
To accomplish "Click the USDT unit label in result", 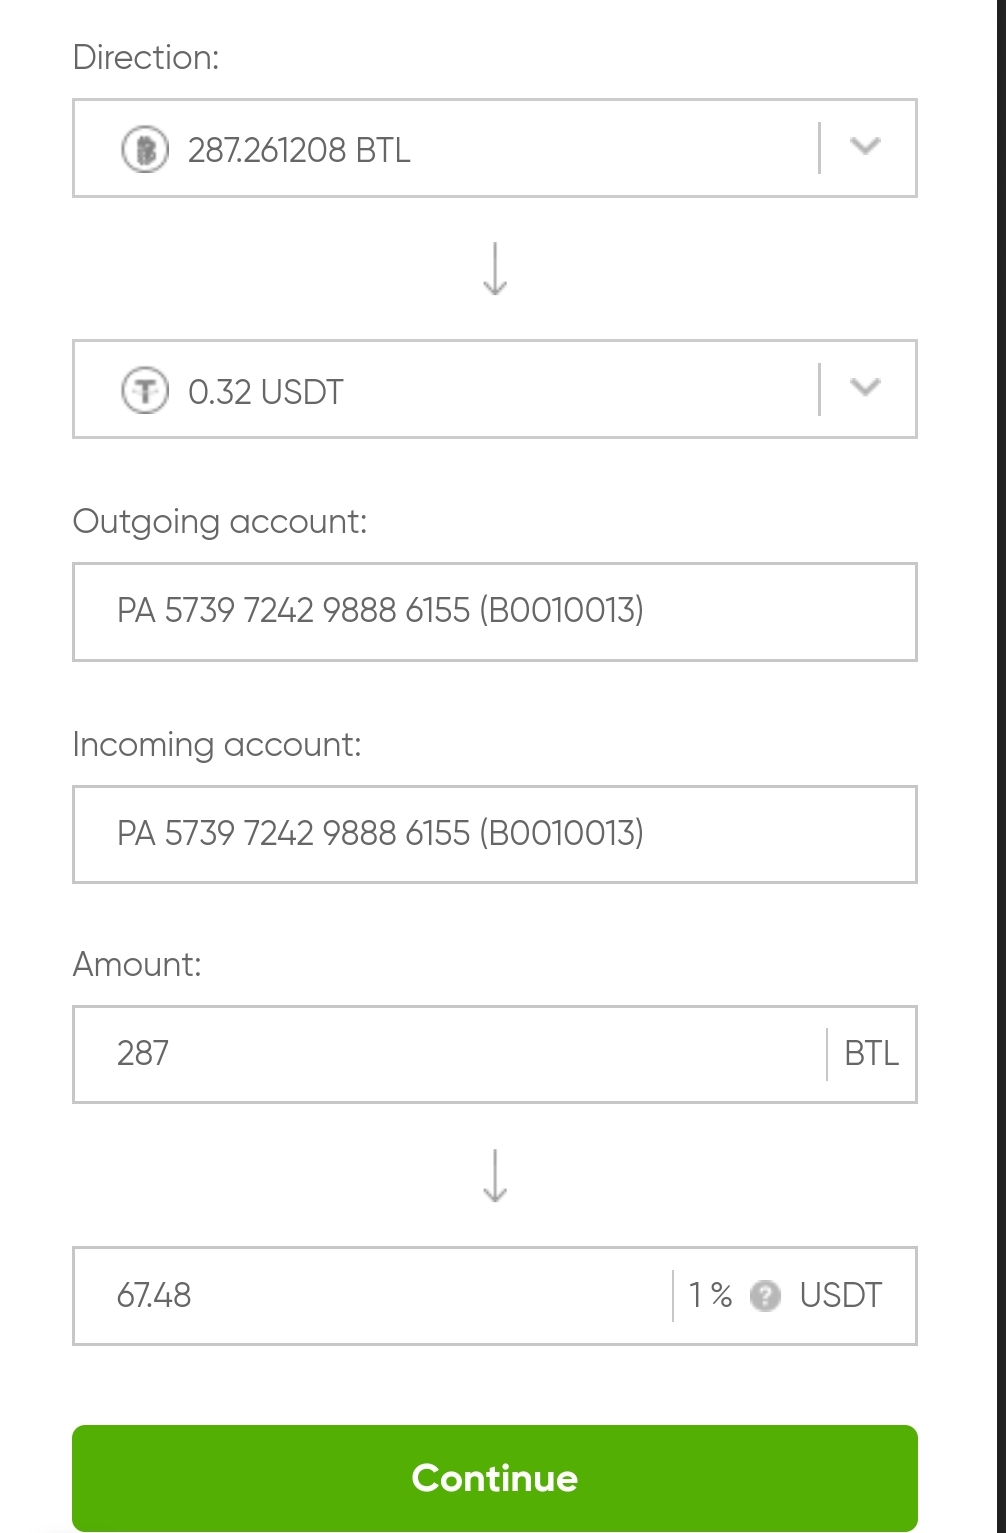I will [841, 1296].
